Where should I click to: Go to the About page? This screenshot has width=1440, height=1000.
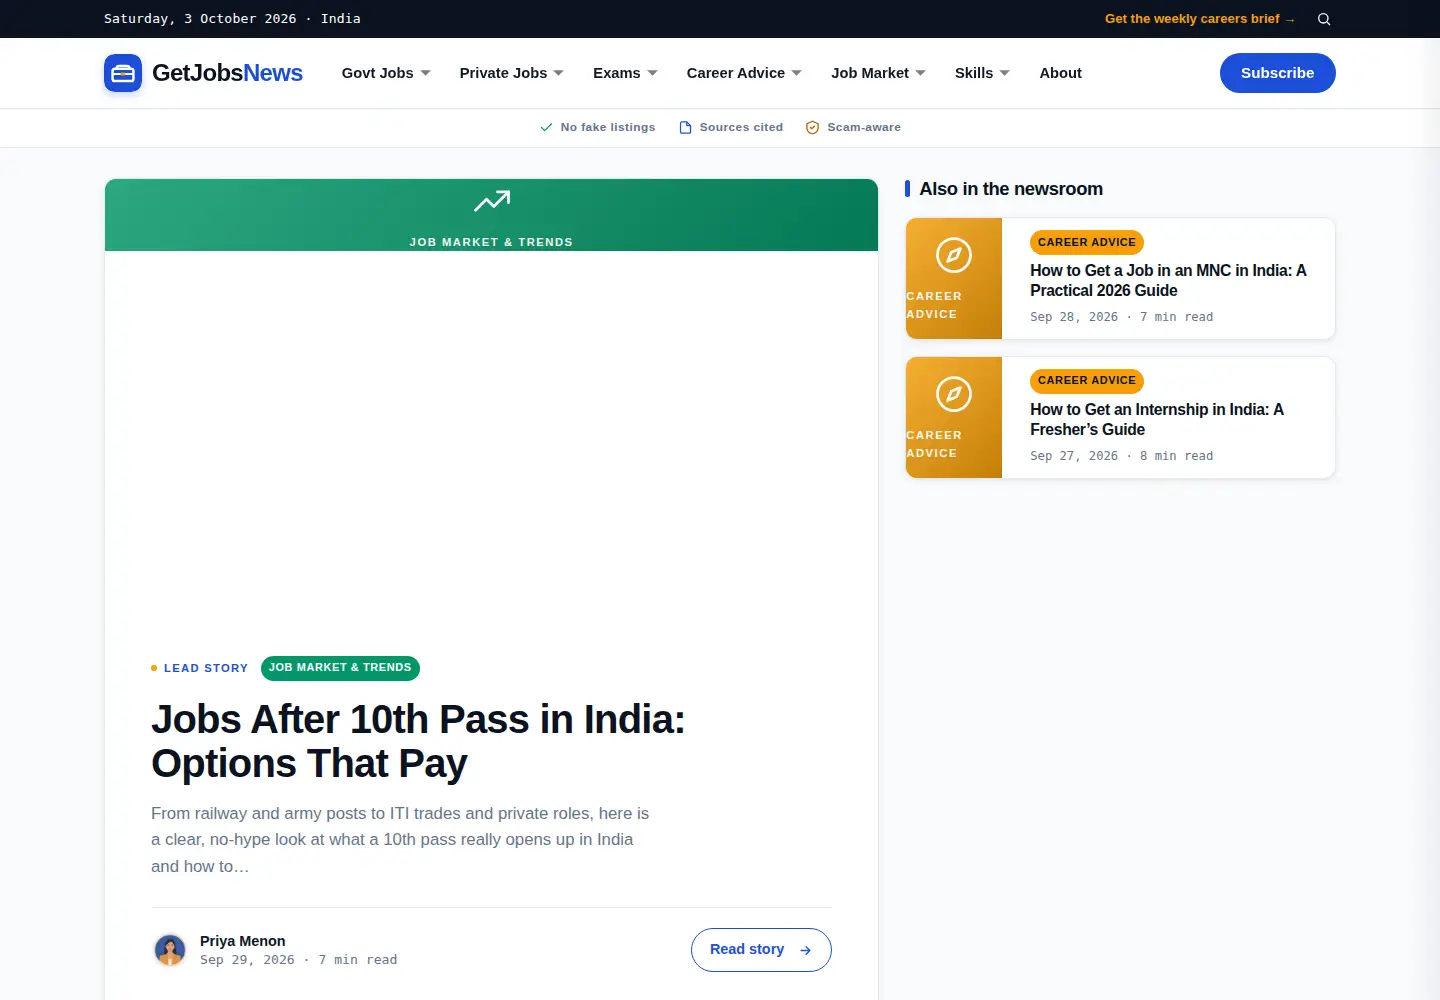coord(1060,73)
